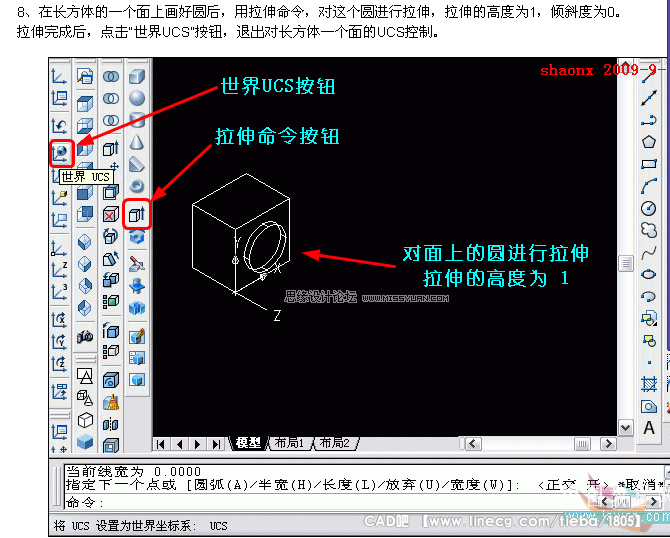Jump to first layout tab arrow

point(161,444)
